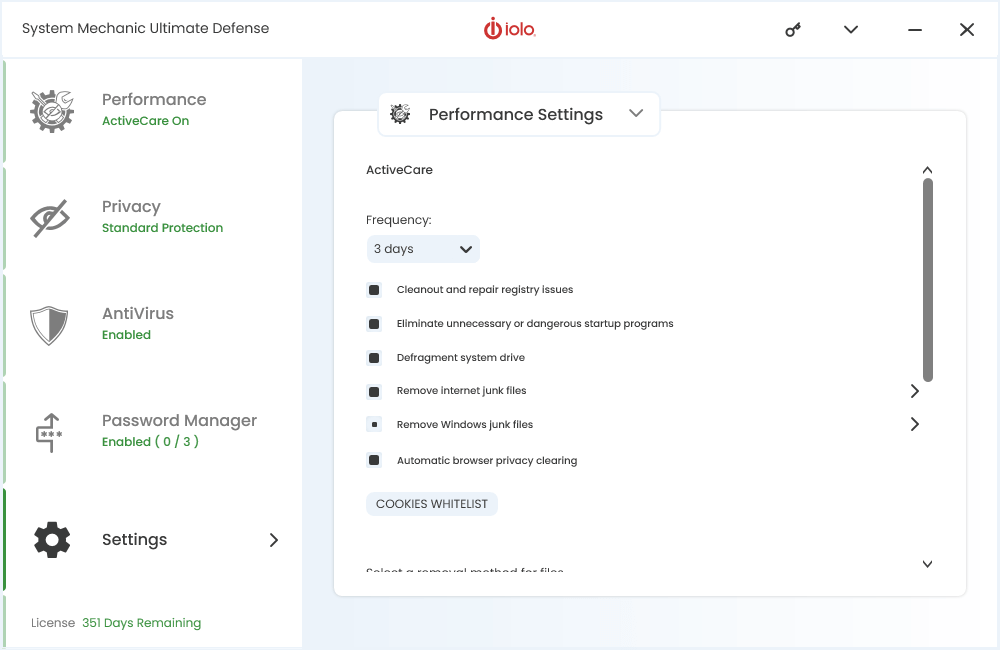Toggle Defragment system drive option

click(x=374, y=357)
